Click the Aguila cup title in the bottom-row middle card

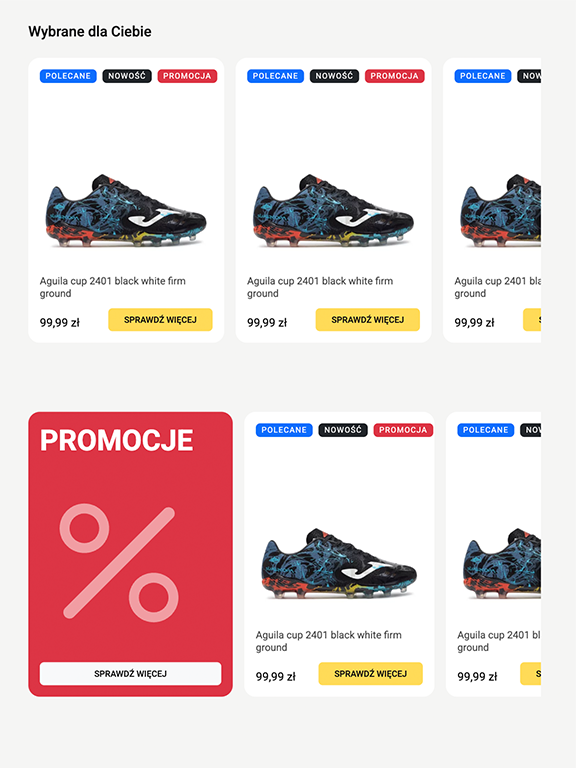(329, 641)
